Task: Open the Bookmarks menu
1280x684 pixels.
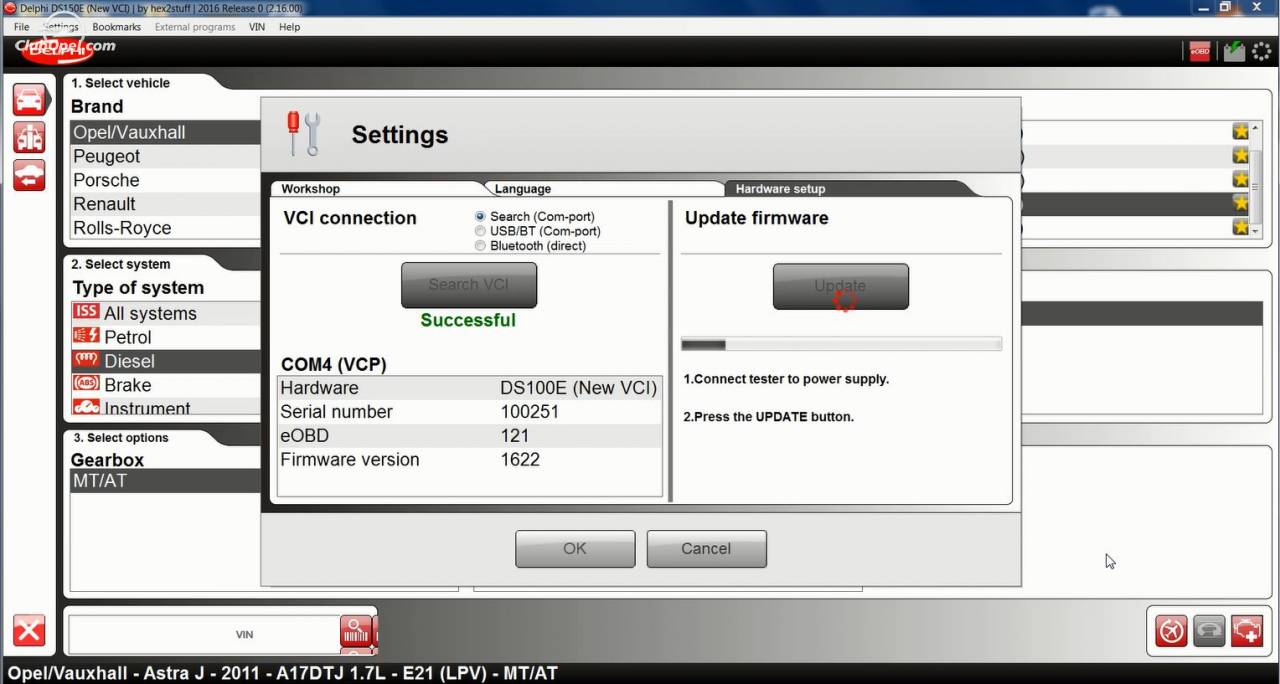Action: click(117, 27)
